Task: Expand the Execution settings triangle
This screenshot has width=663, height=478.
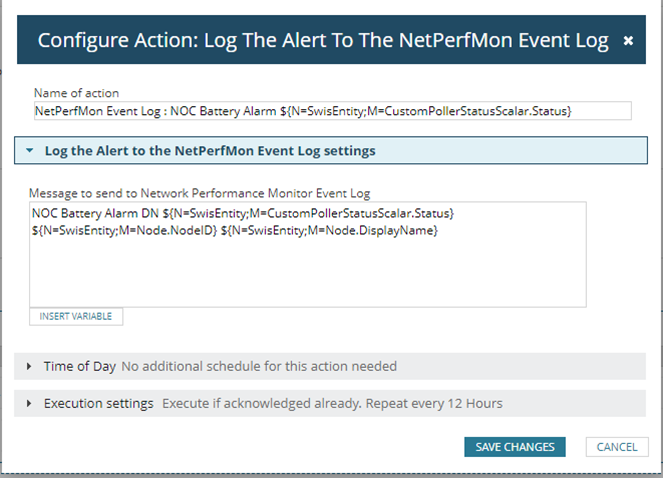Action: [30, 404]
